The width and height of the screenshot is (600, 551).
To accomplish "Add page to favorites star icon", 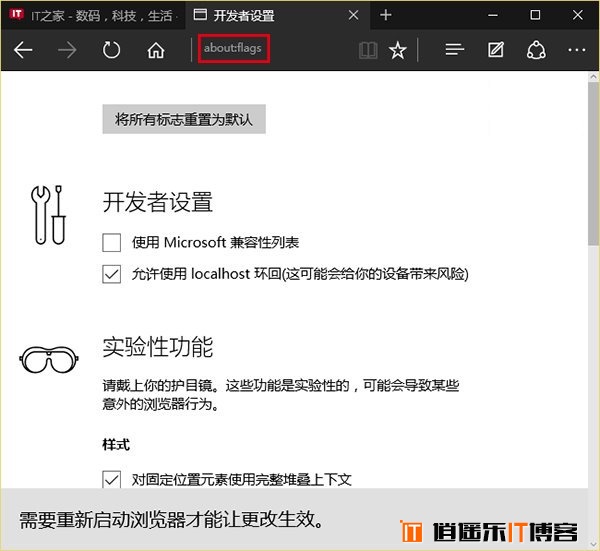I will click(398, 50).
